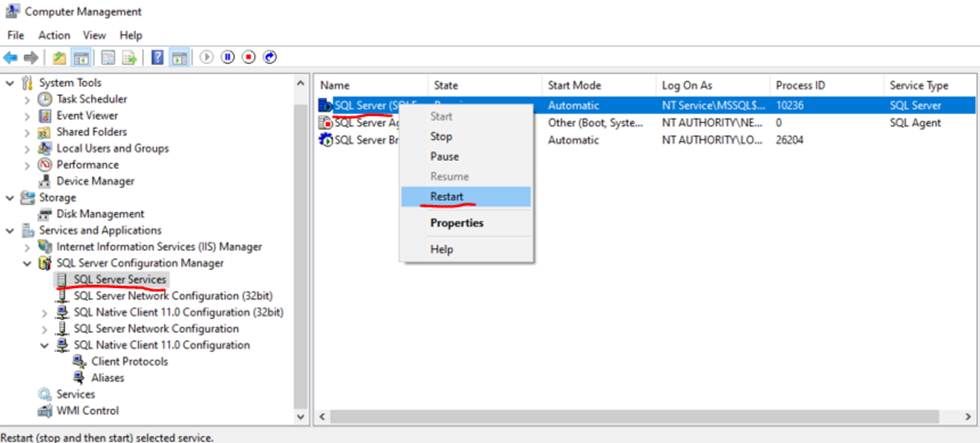Click the SQL Server Browser service icon
This screenshot has width=980, height=443.
pyautogui.click(x=326, y=140)
